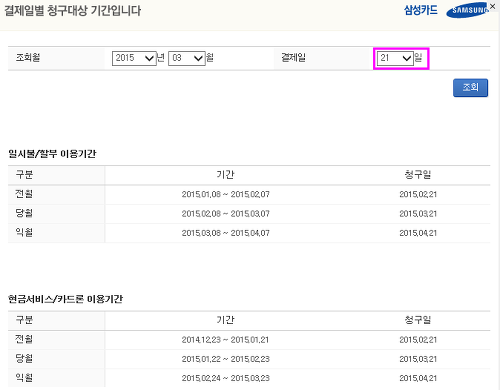Close the popup with the X icon
The width and height of the screenshot is (500, 390).
(493, 6)
